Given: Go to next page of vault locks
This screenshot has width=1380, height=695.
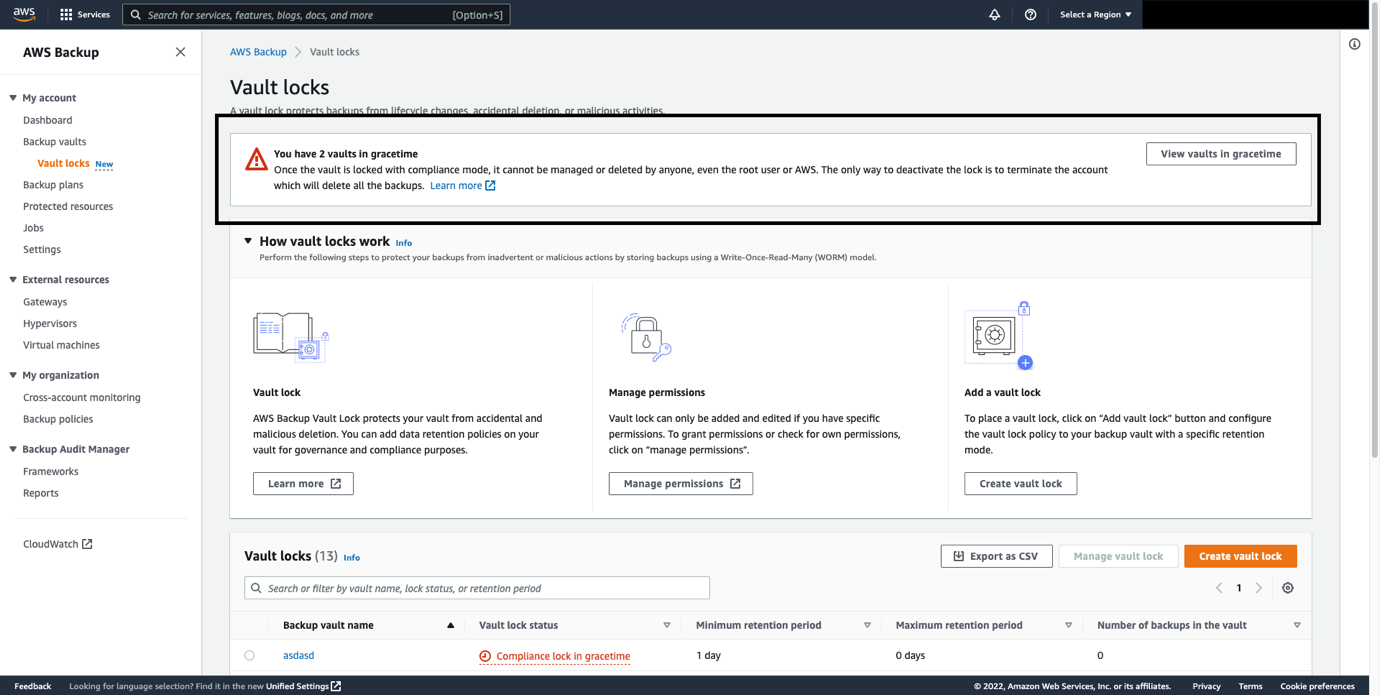Looking at the screenshot, I should [1259, 588].
